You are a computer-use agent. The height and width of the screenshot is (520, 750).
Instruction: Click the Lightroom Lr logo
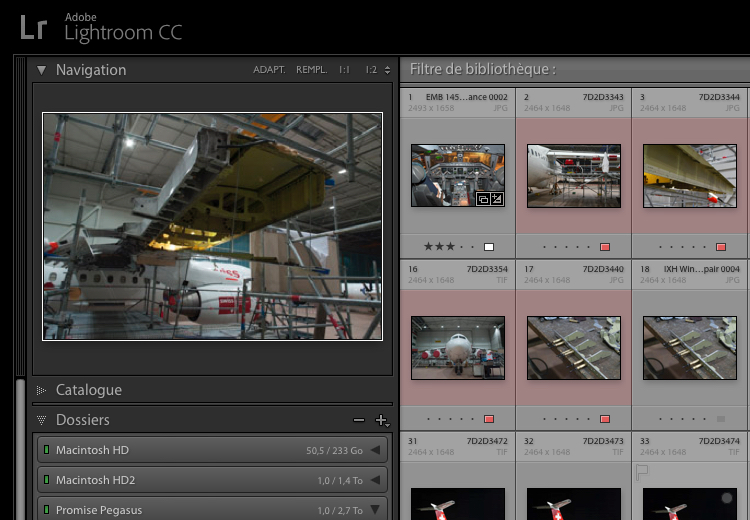[33, 28]
